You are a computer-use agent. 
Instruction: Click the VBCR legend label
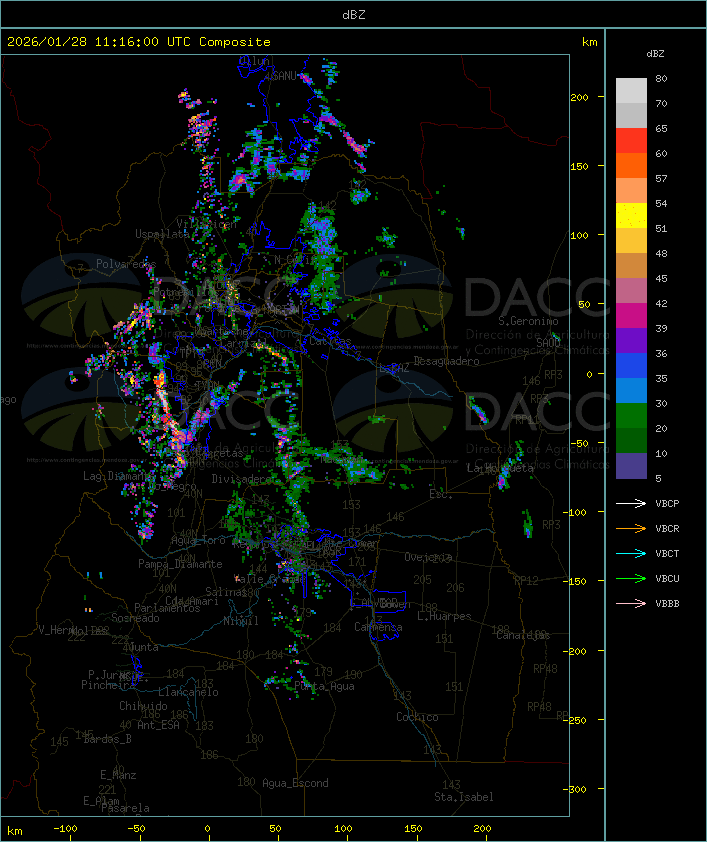(667, 529)
